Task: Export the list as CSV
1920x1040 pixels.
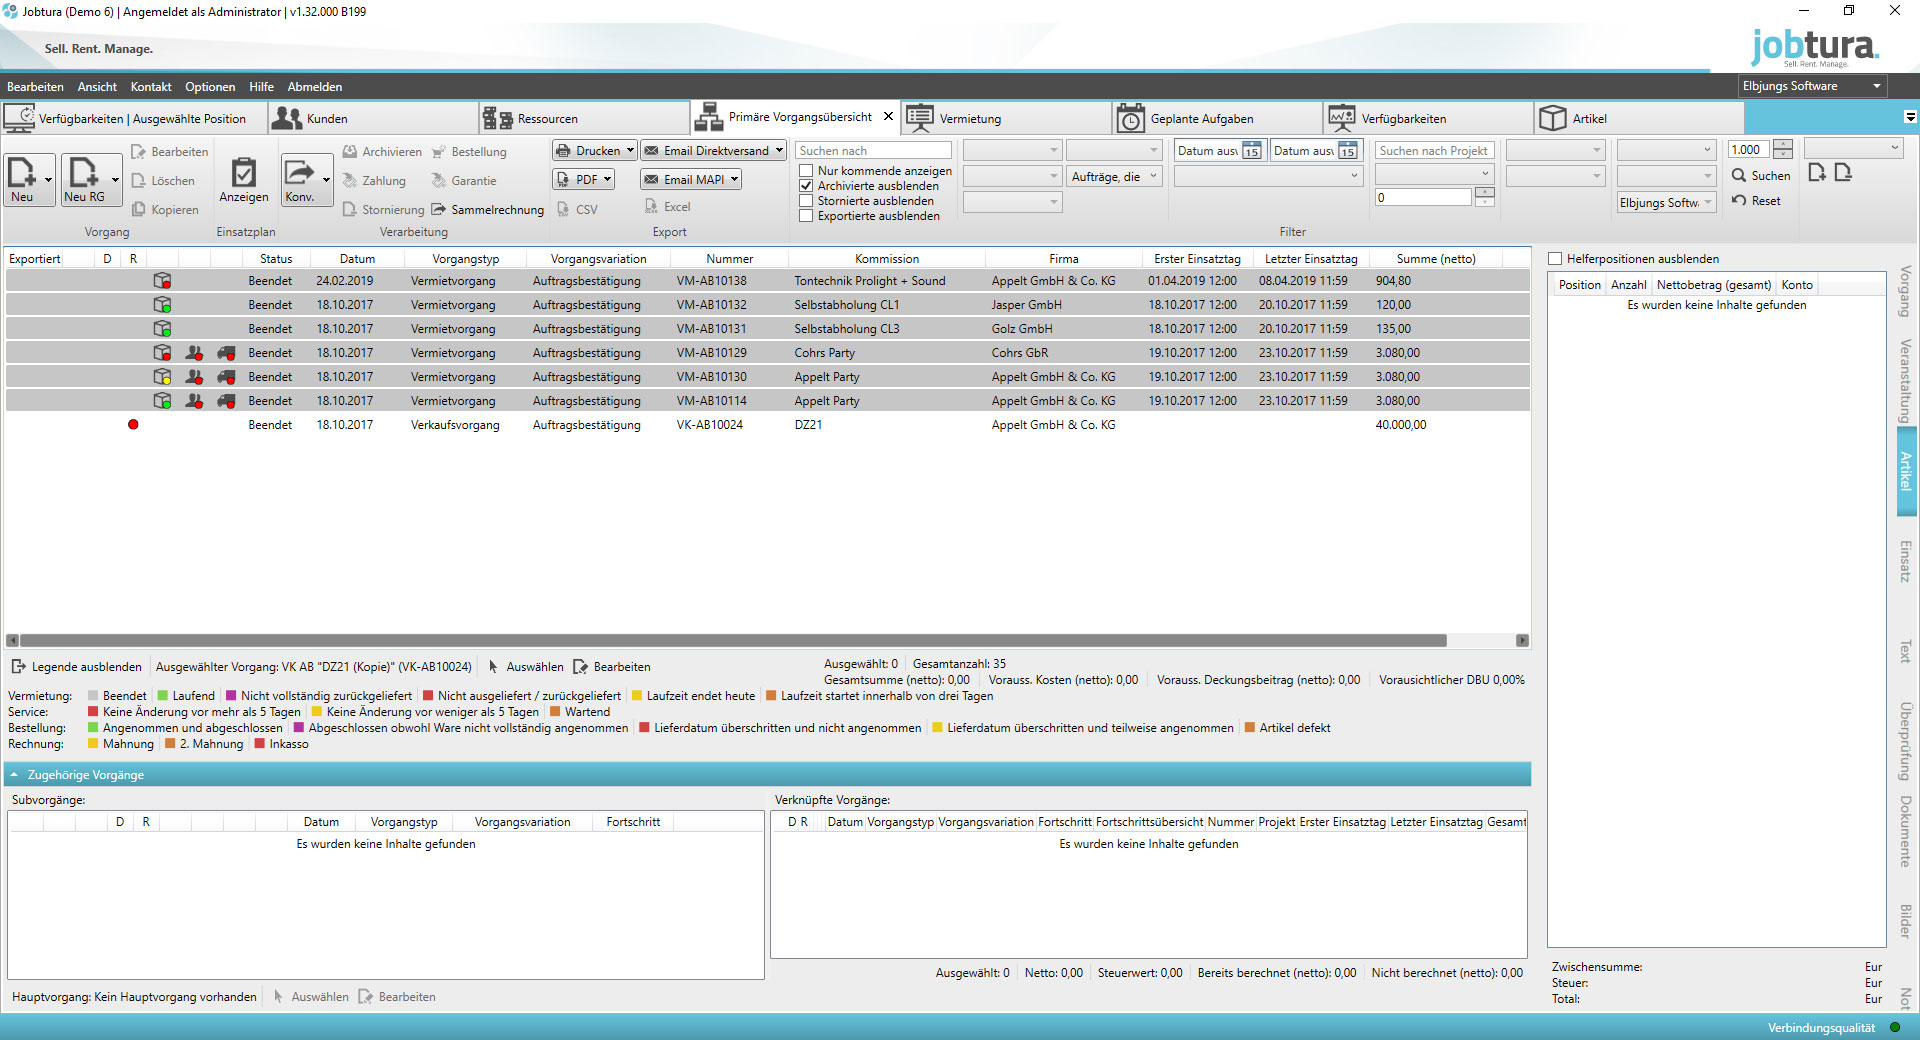Action: pos(578,210)
